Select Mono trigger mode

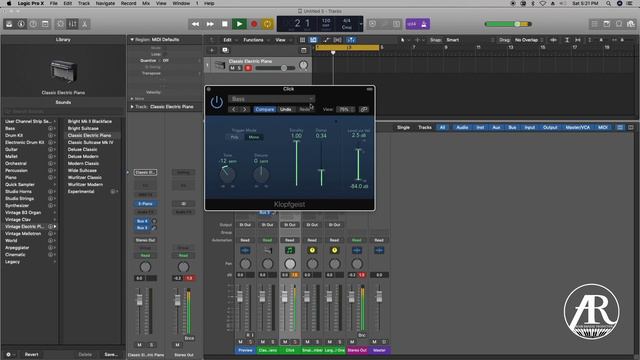point(253,137)
